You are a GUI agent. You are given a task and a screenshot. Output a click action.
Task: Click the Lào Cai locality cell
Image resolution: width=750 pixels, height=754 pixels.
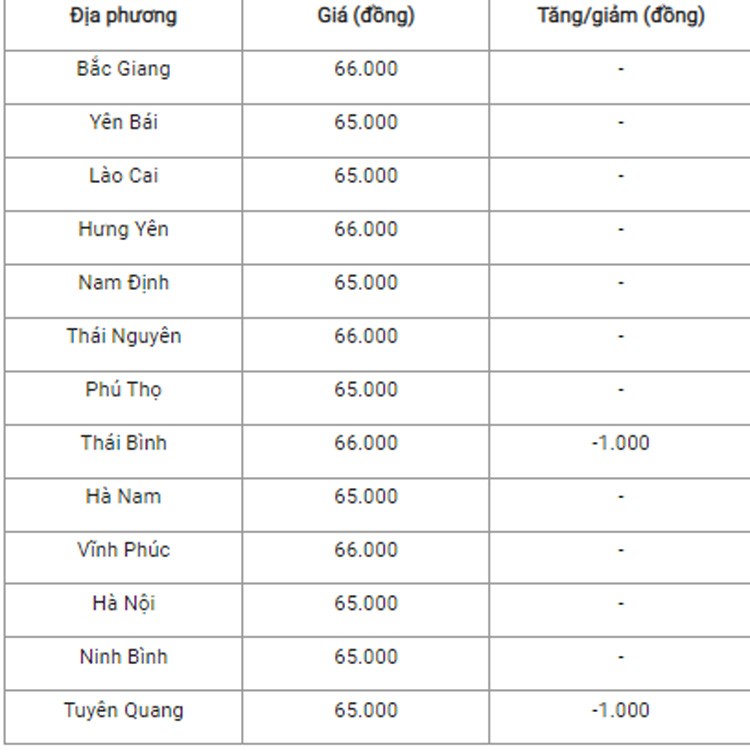[123, 176]
